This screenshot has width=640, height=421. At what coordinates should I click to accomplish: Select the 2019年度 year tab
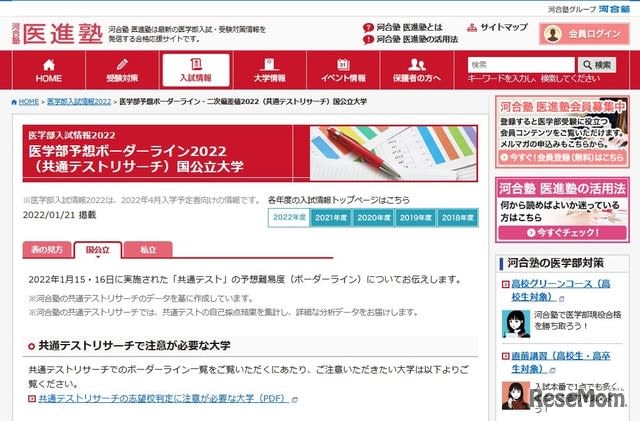pos(416,218)
